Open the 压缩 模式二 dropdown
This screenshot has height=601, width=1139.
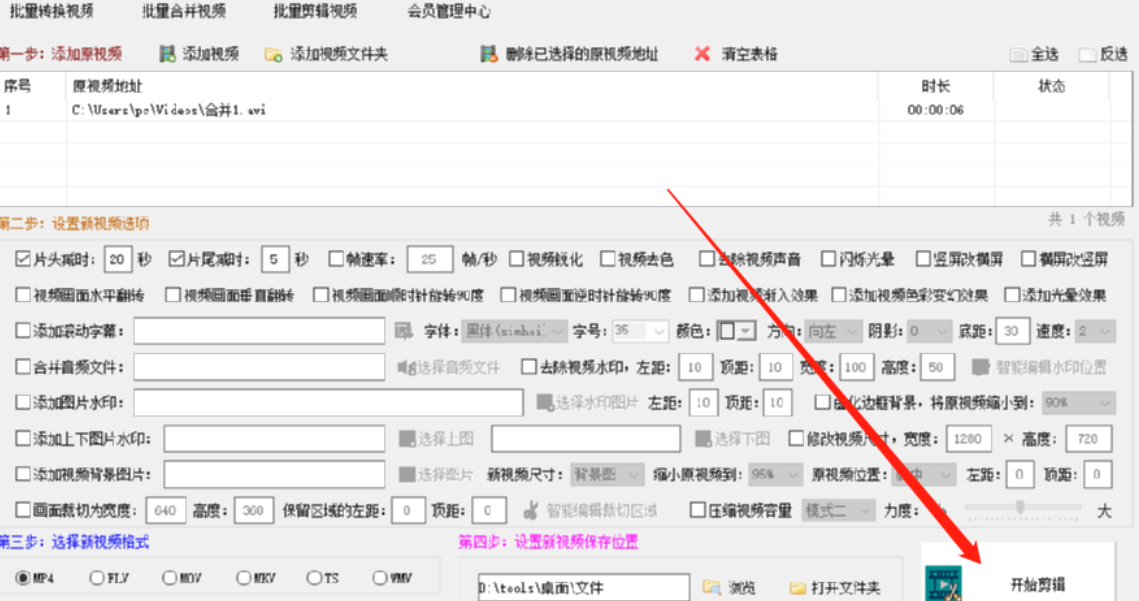838,510
